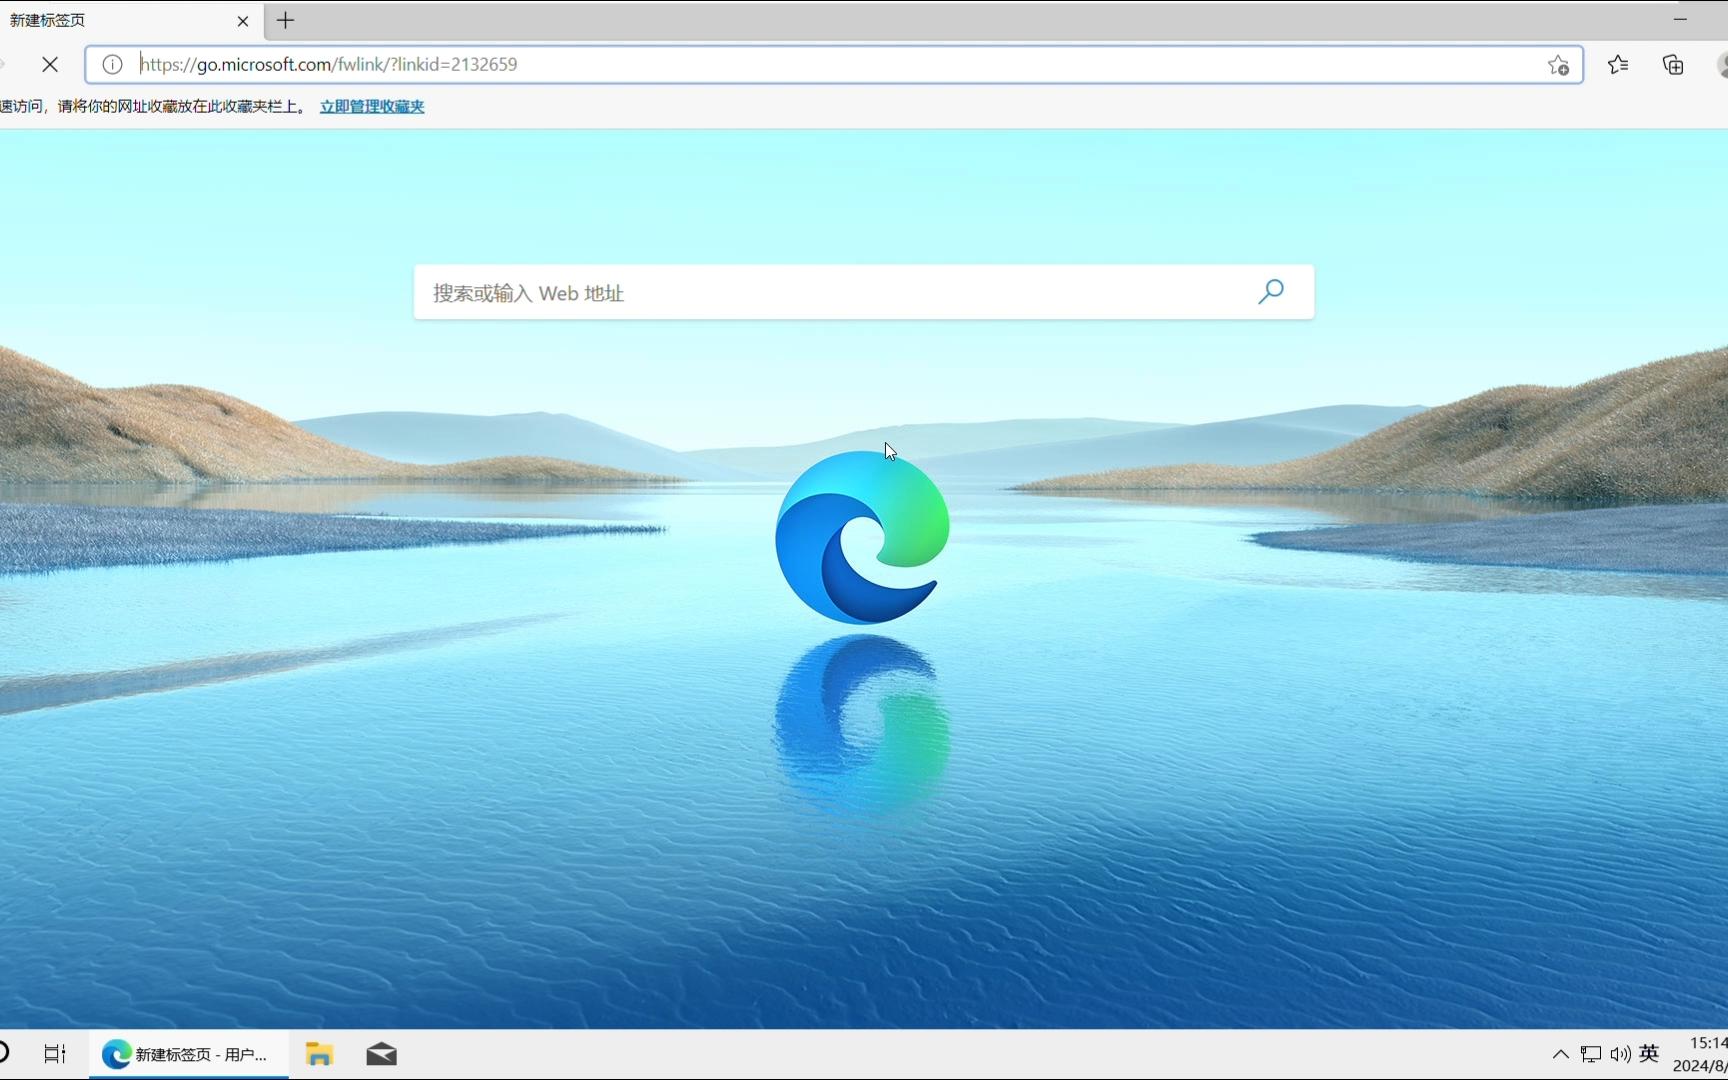Add this page to favorites star
The height and width of the screenshot is (1080, 1728).
1558,65
